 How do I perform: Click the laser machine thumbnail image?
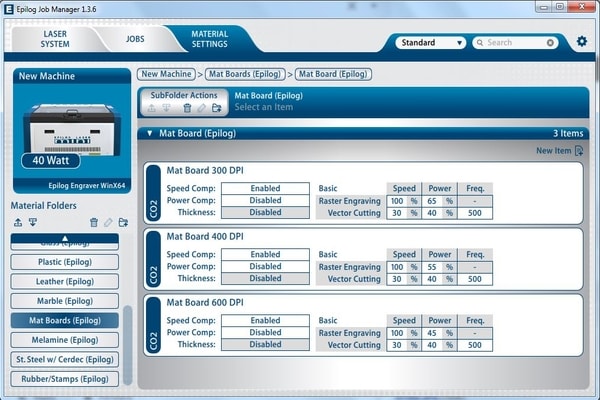tap(72, 129)
